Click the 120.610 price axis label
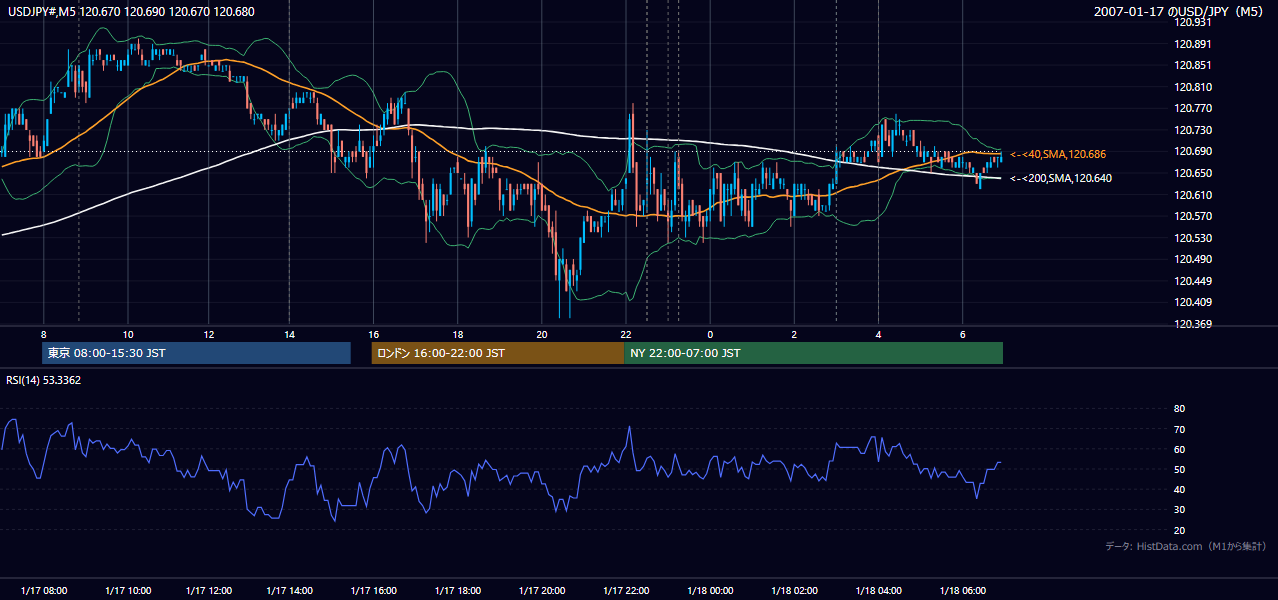Image resolution: width=1278 pixels, height=600 pixels. click(x=1193, y=195)
